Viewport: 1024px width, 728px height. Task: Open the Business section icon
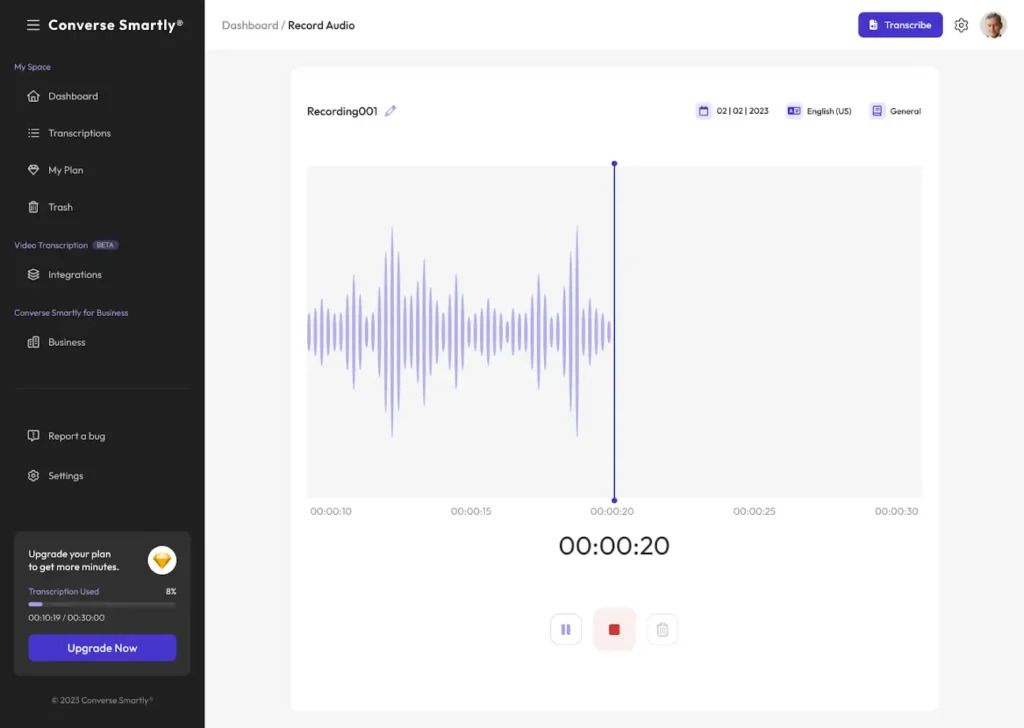33,341
